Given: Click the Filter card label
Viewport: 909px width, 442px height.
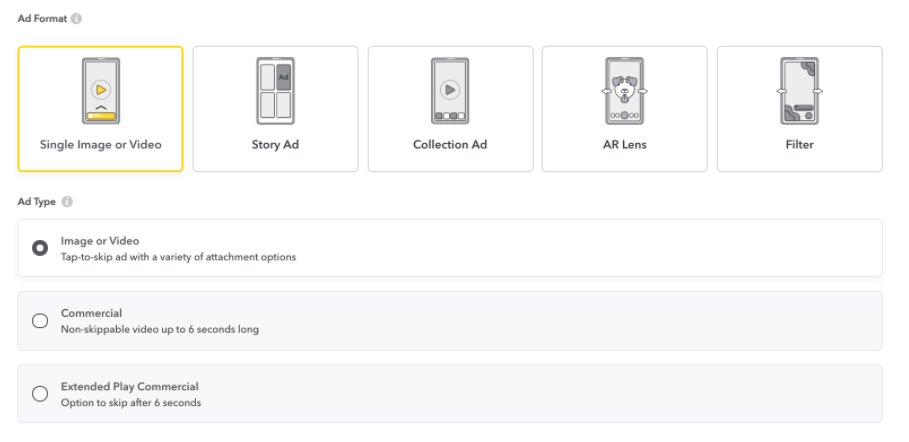Looking at the screenshot, I should click(x=799, y=144).
